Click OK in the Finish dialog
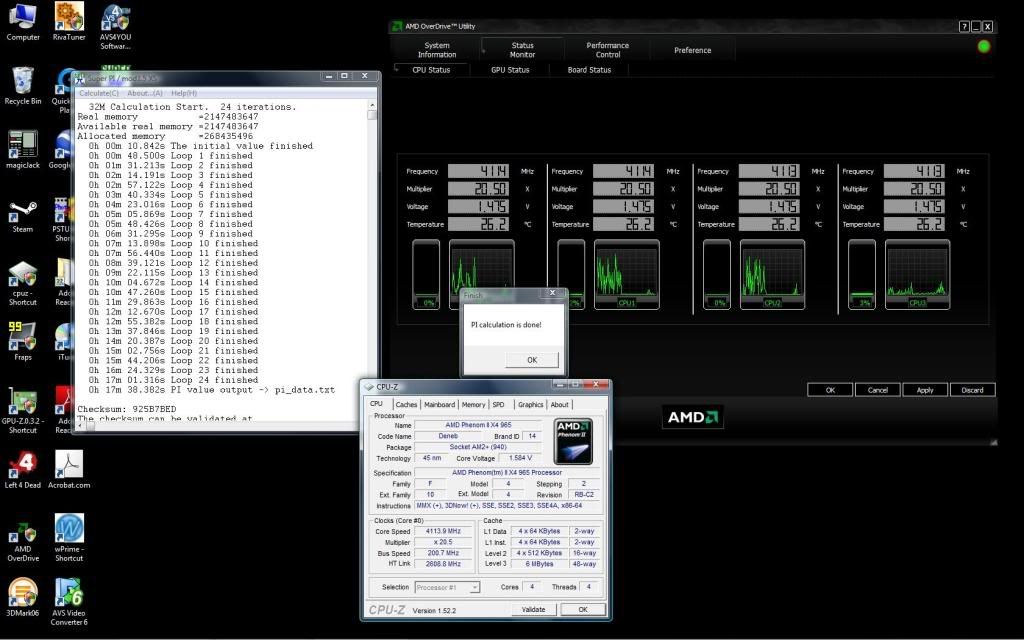 click(x=531, y=360)
